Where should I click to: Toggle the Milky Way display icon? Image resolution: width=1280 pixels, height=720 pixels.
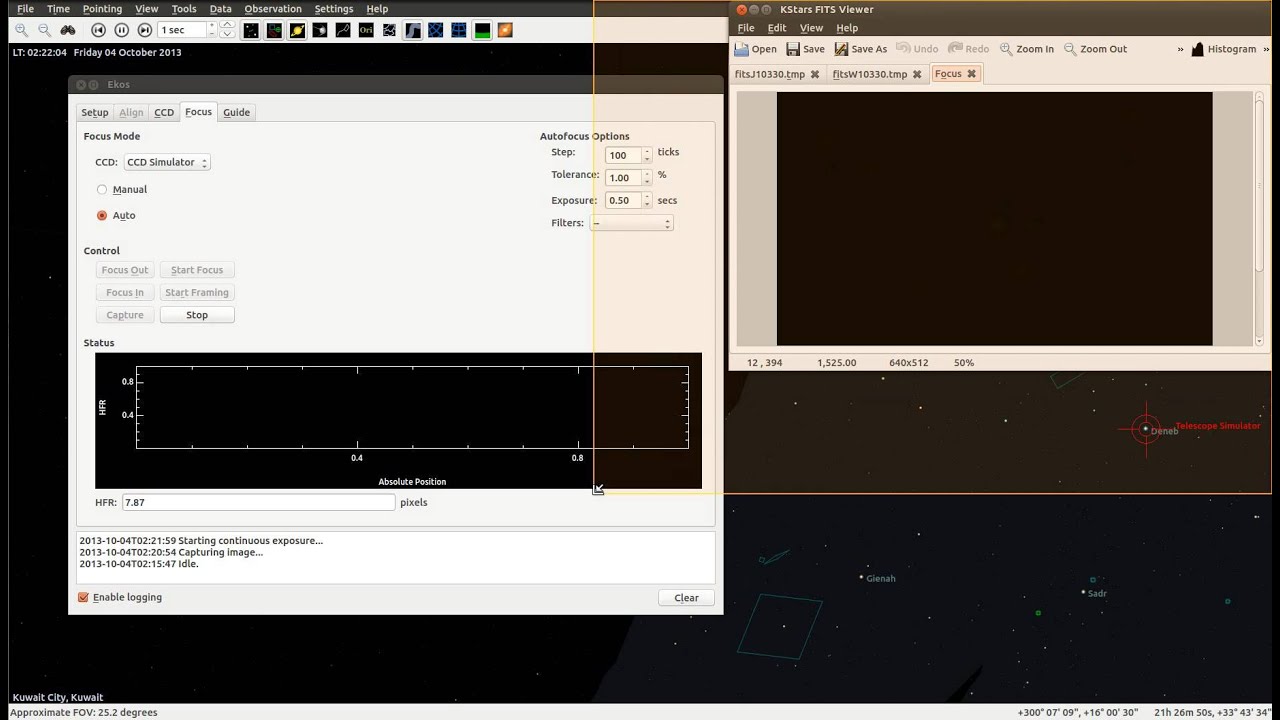point(412,30)
